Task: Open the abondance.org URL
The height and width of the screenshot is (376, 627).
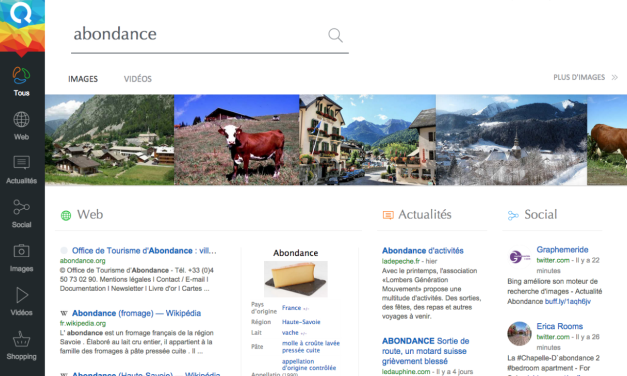Action: (83, 261)
